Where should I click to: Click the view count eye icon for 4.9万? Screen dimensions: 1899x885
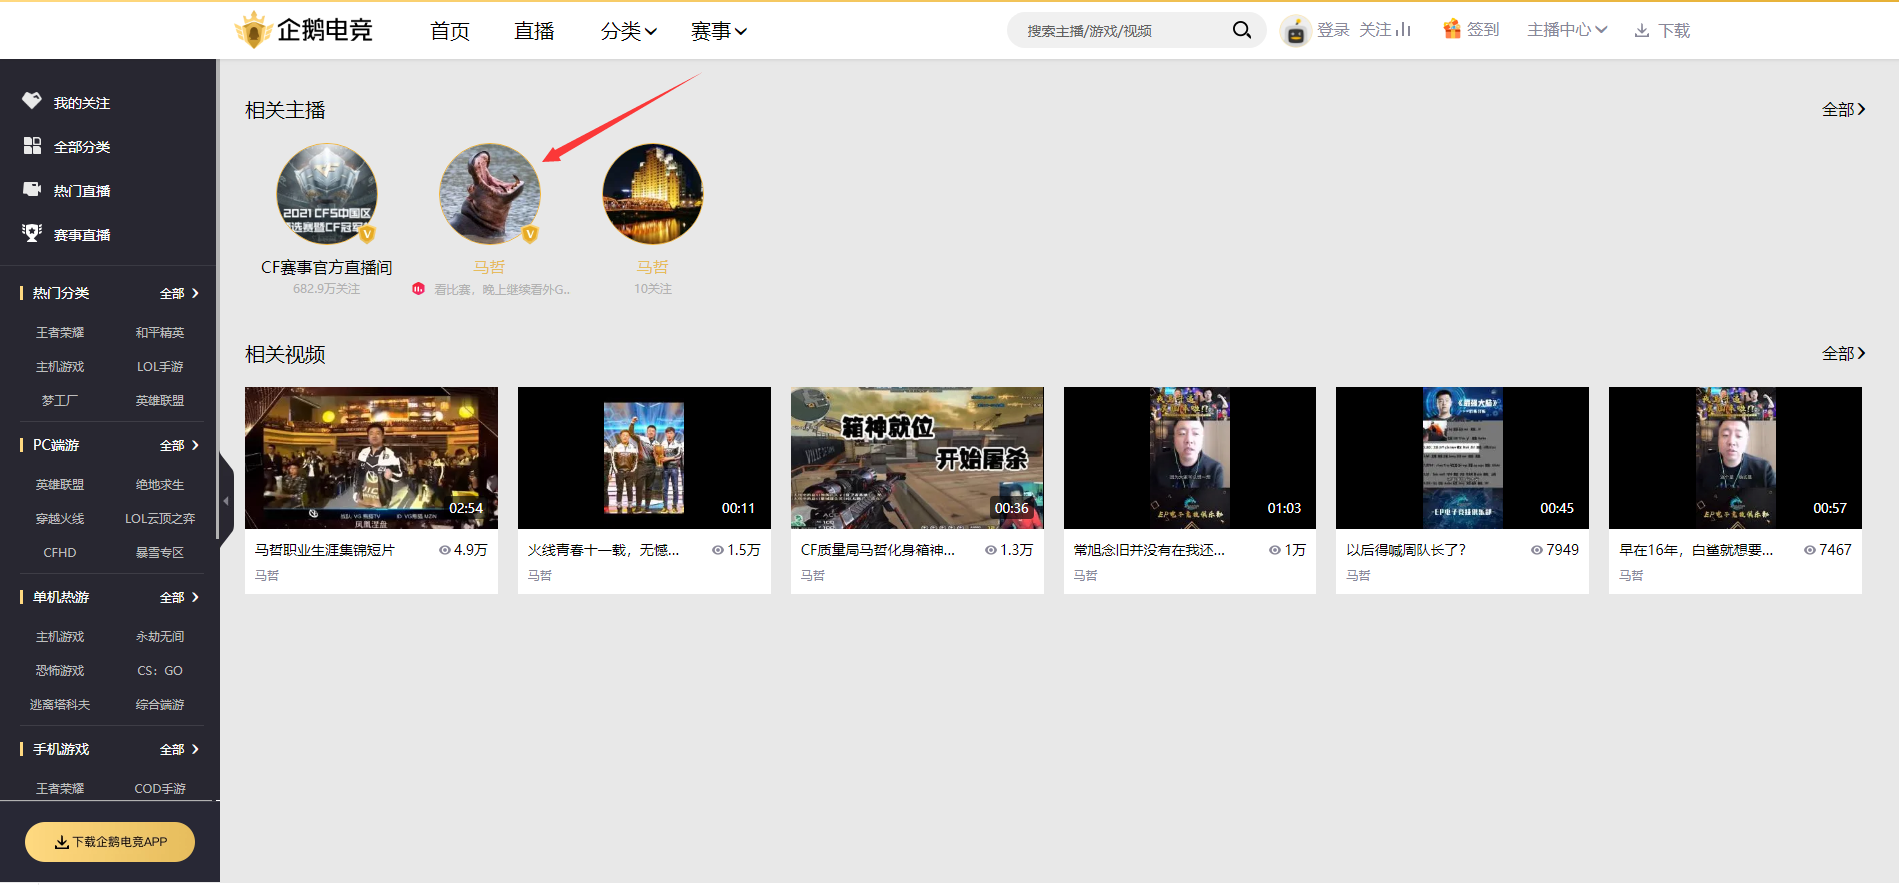[x=445, y=550]
